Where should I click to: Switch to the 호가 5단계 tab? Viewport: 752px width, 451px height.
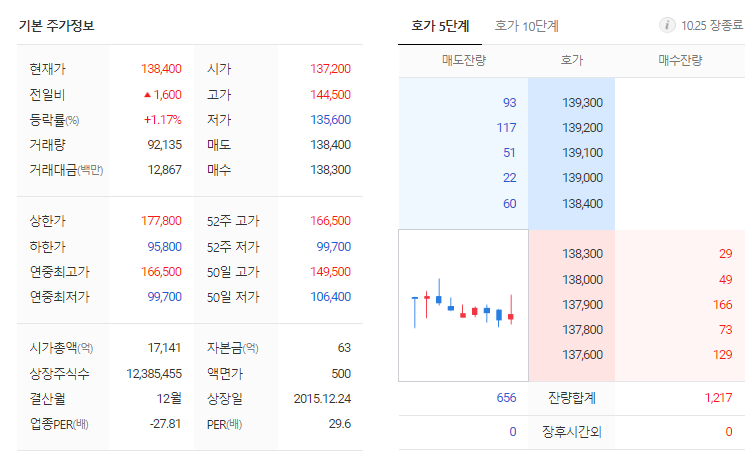[x=440, y=26]
